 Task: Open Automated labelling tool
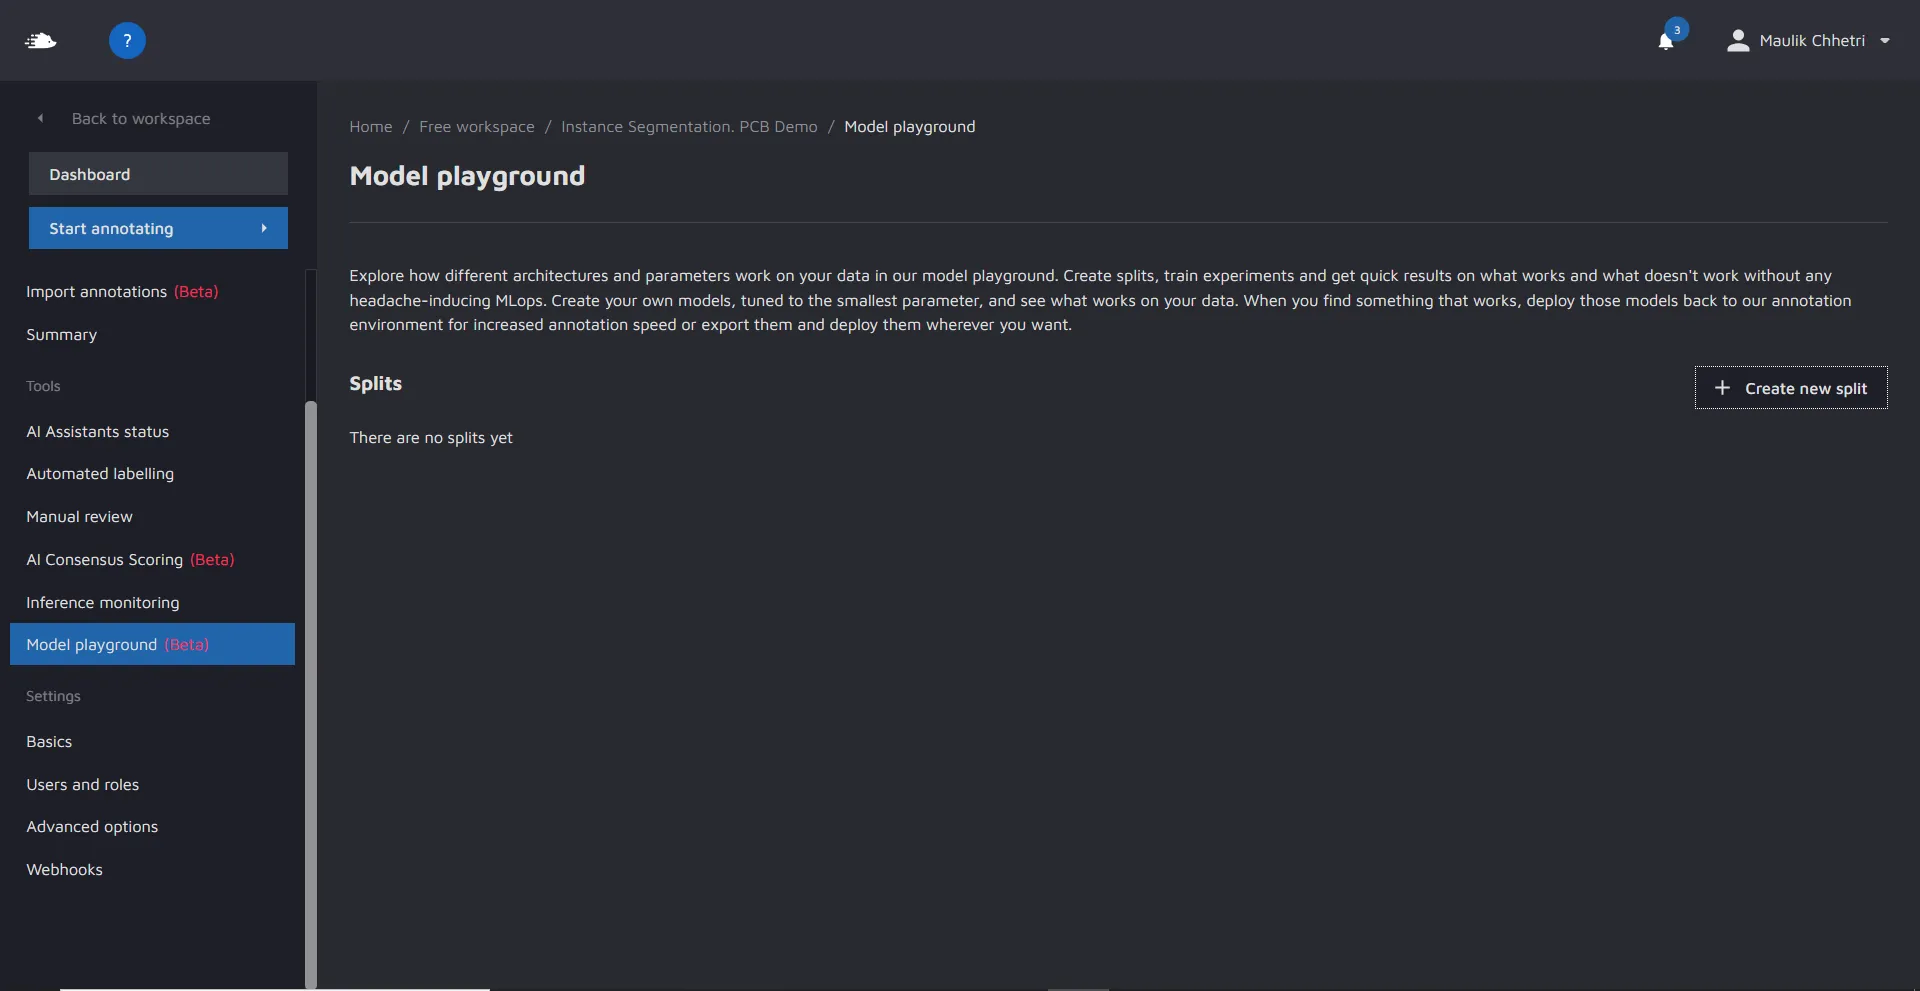100,474
